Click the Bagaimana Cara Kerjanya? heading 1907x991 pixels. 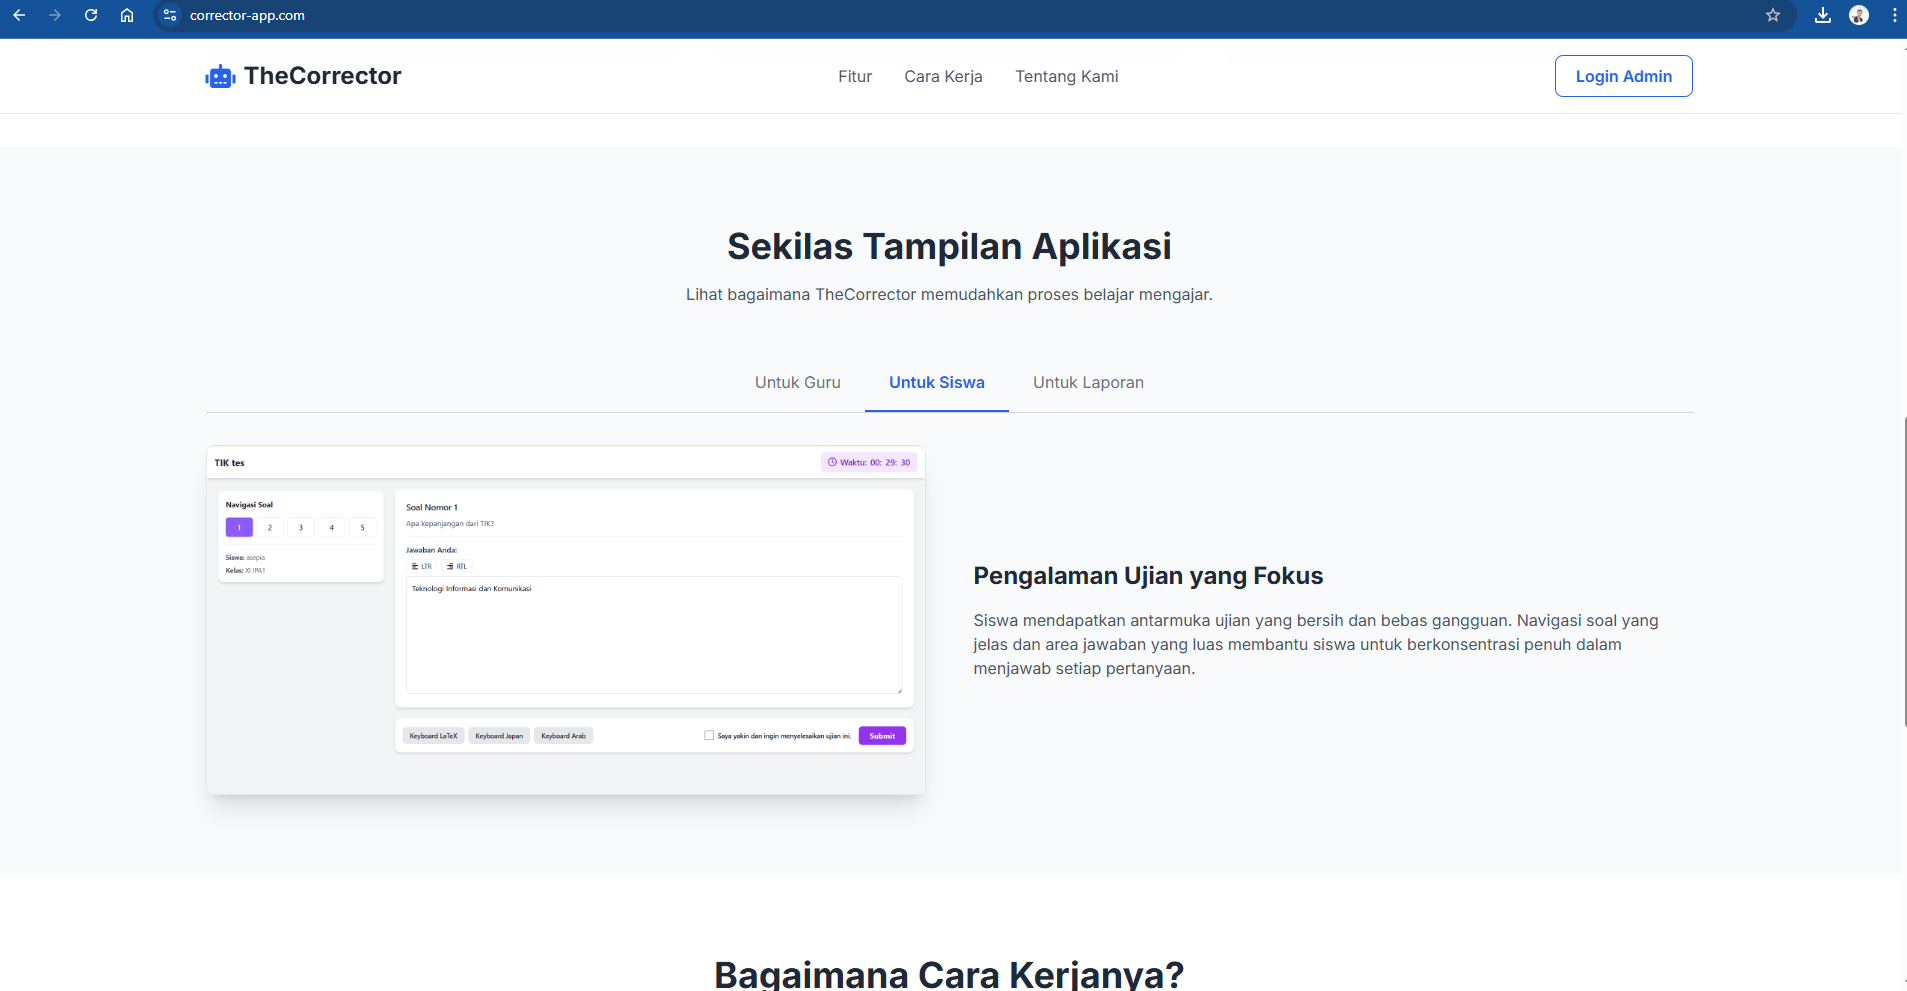point(949,974)
